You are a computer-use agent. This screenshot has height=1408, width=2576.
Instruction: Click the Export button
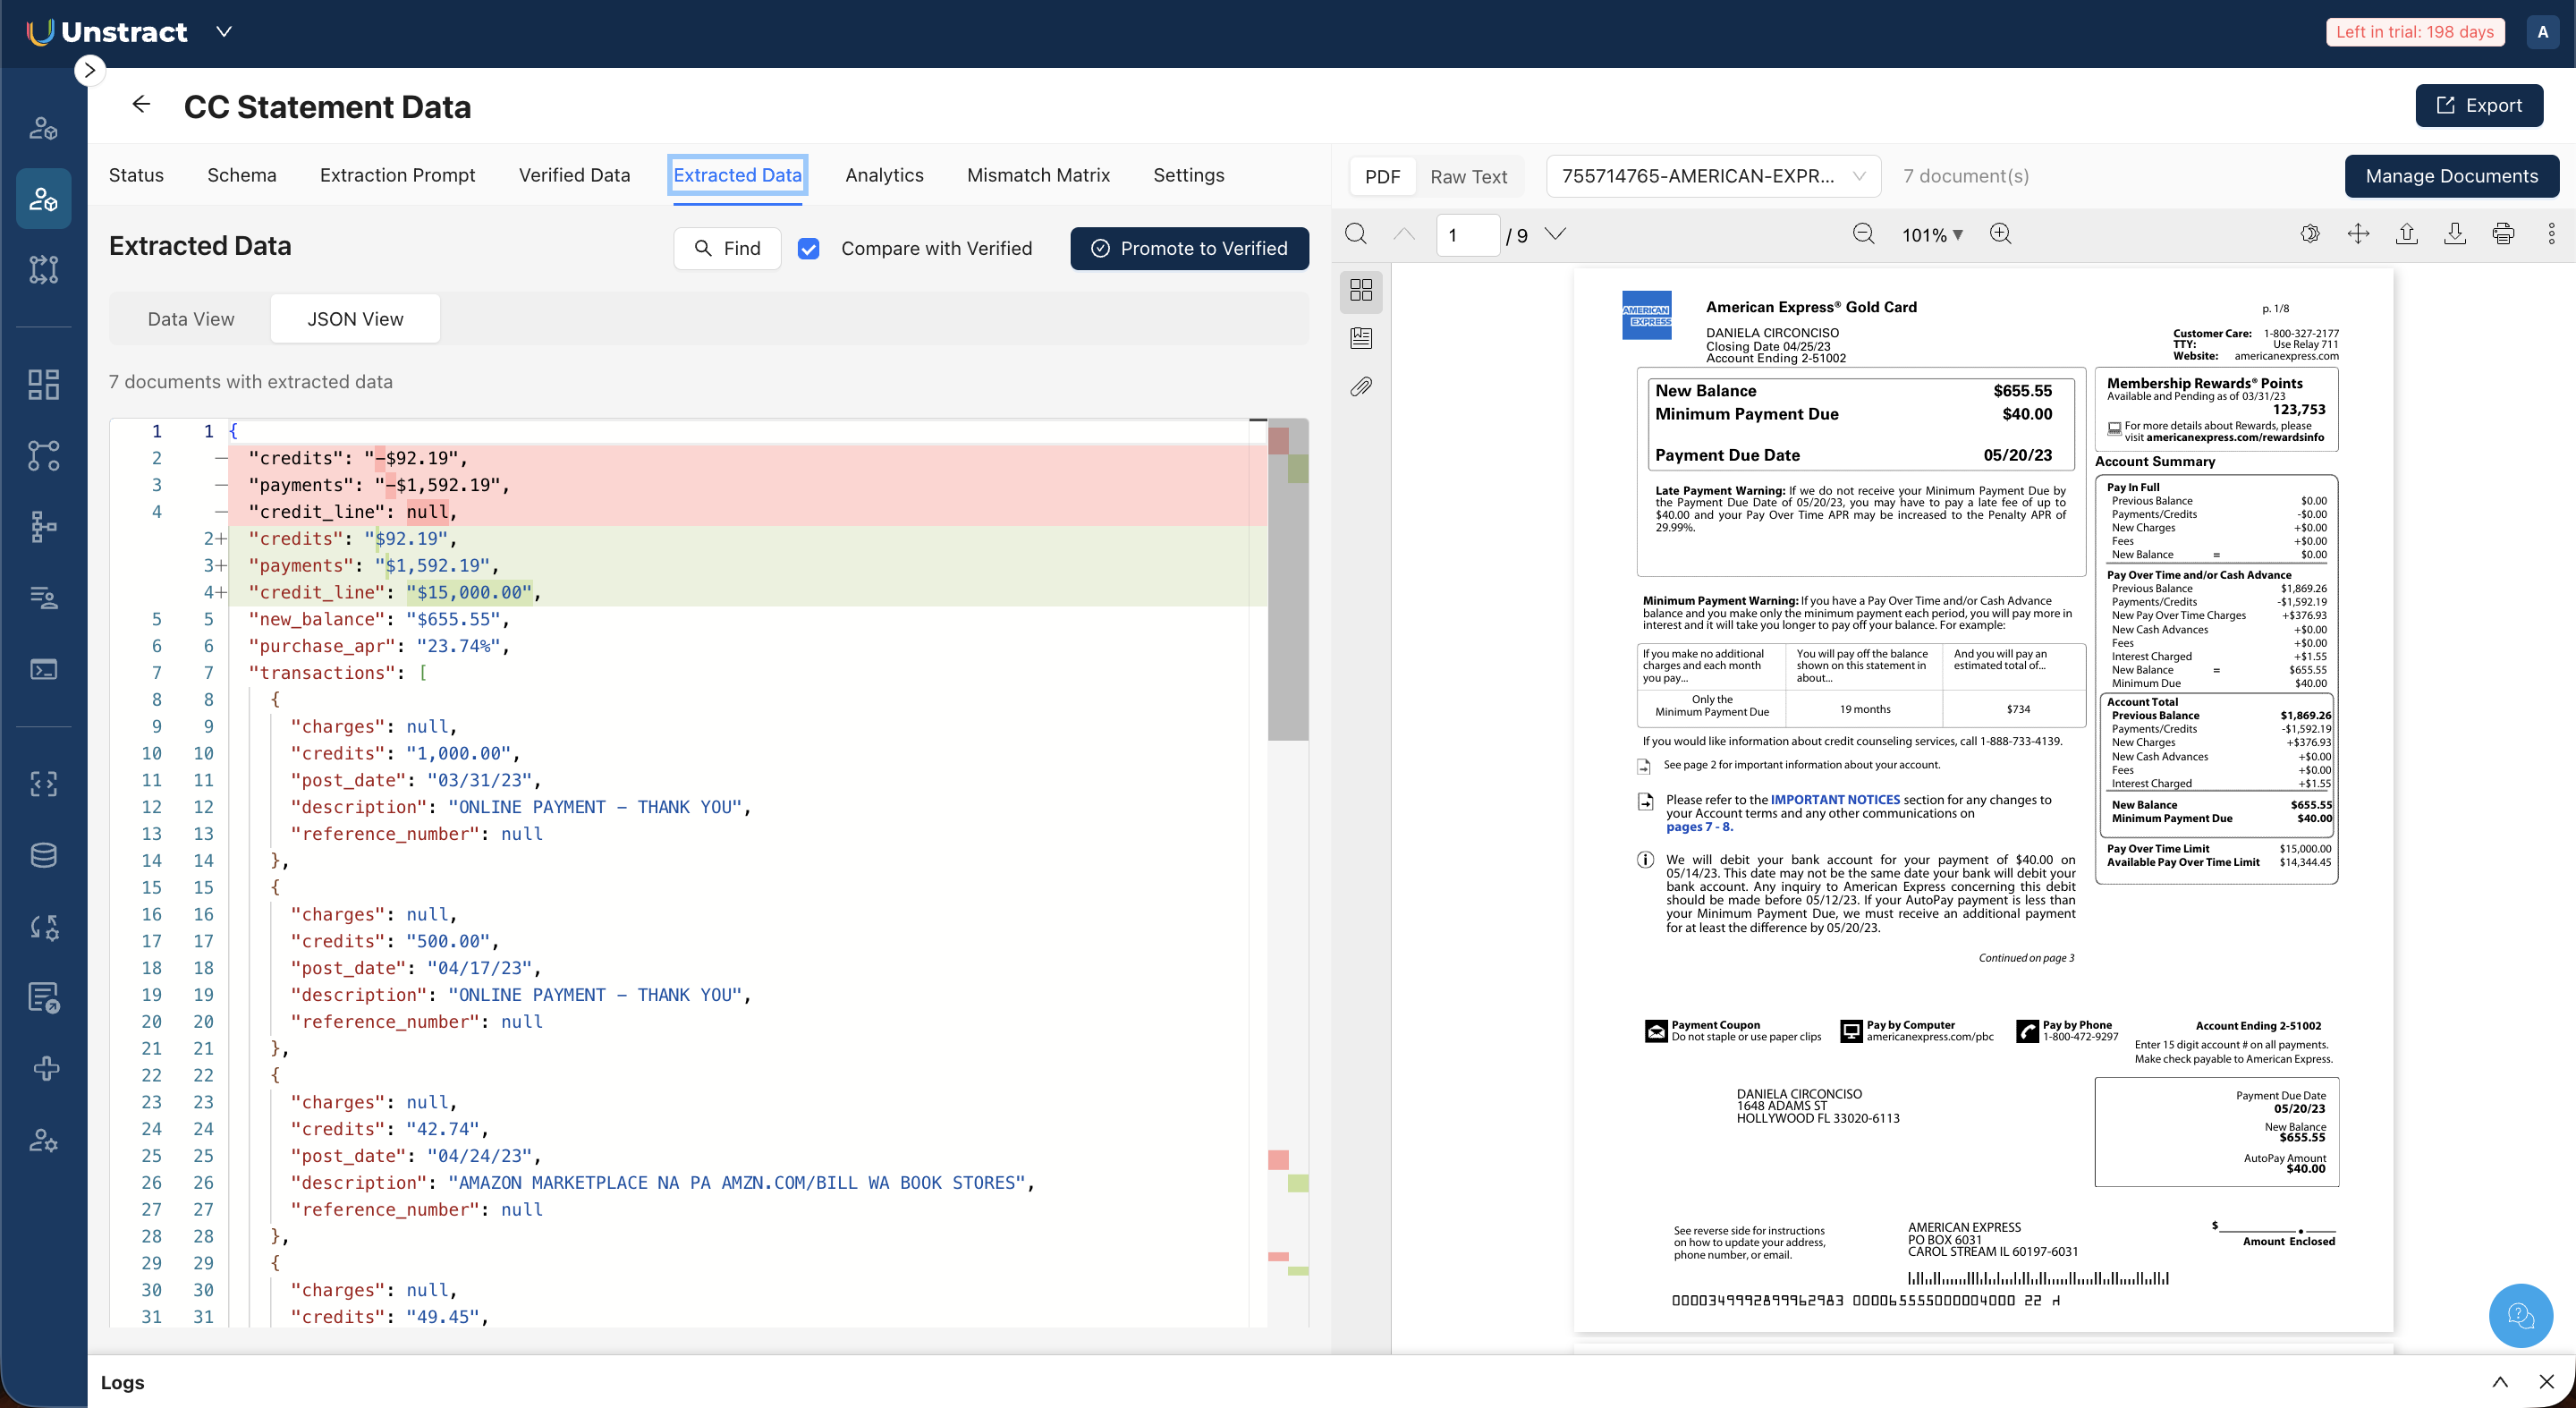tap(2479, 106)
